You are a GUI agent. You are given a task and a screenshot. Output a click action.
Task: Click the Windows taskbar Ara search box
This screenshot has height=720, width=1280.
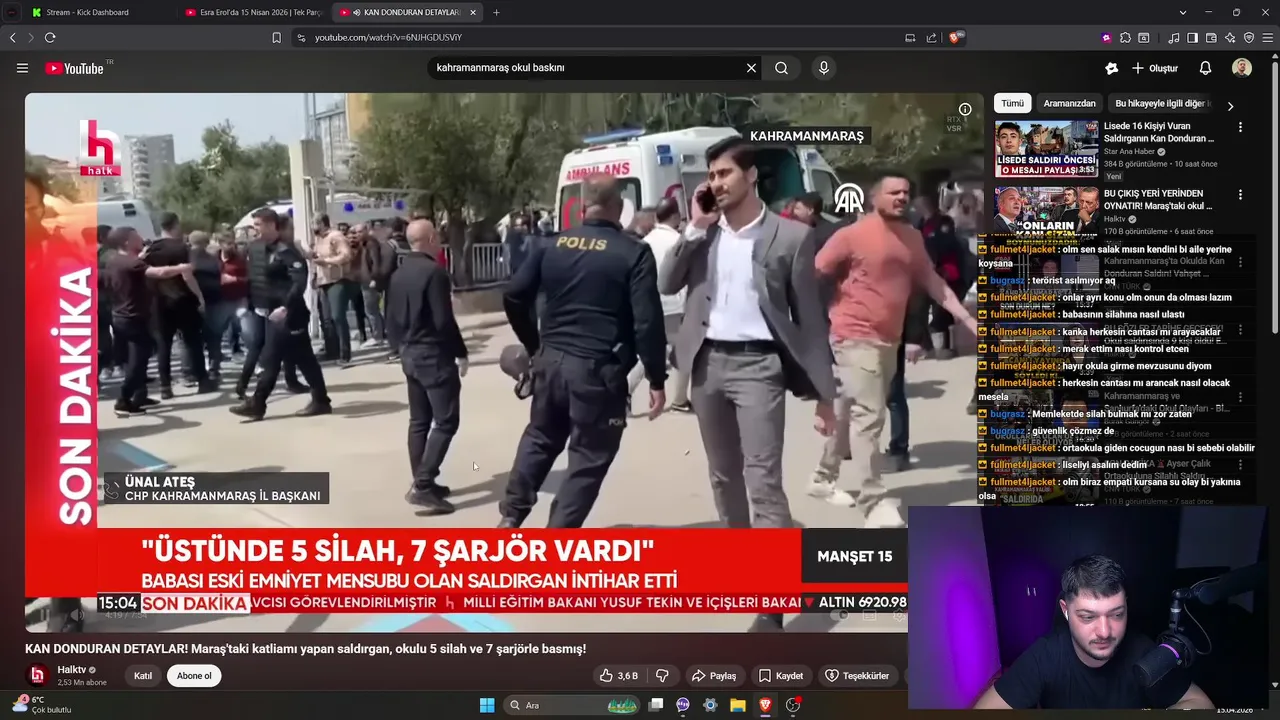pyautogui.click(x=572, y=705)
